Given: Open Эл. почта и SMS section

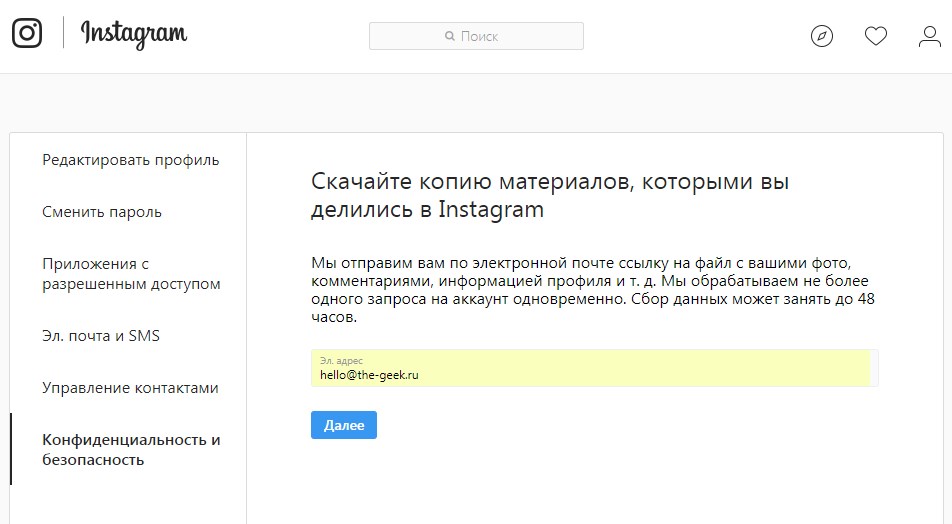Looking at the screenshot, I should (x=101, y=336).
